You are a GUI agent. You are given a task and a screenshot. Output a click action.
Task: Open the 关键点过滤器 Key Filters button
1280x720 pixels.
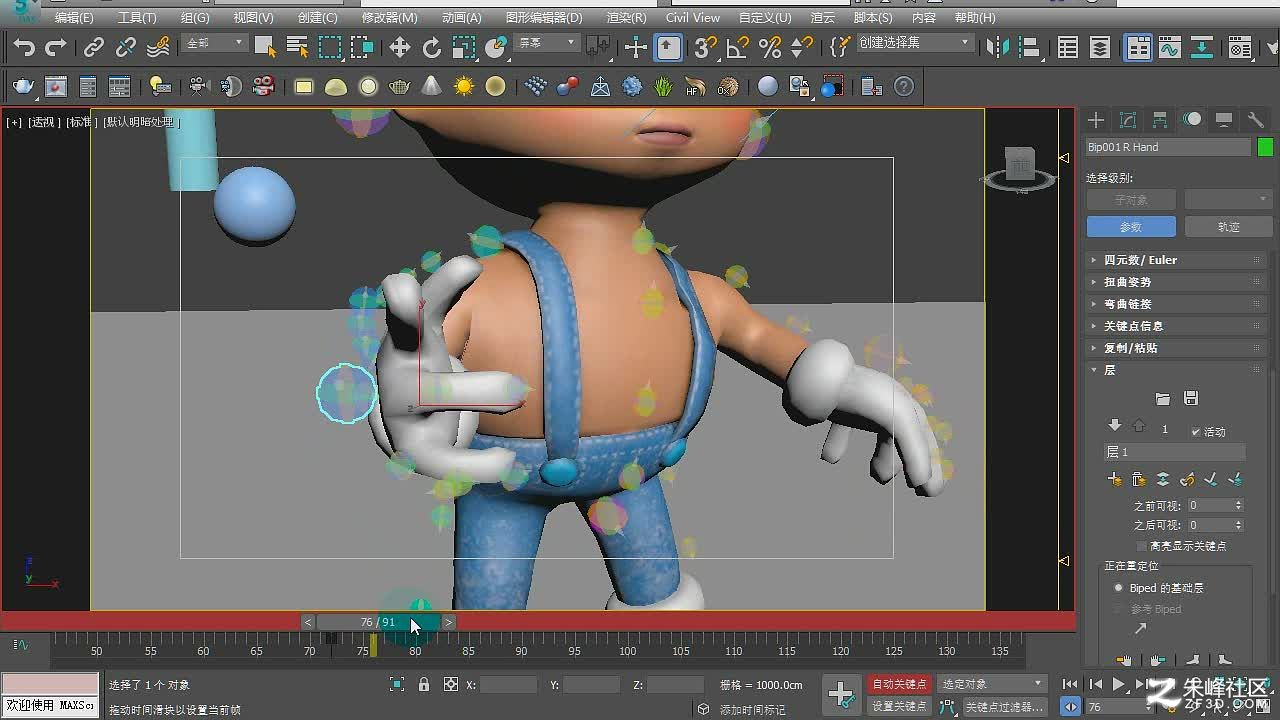(x=1004, y=706)
